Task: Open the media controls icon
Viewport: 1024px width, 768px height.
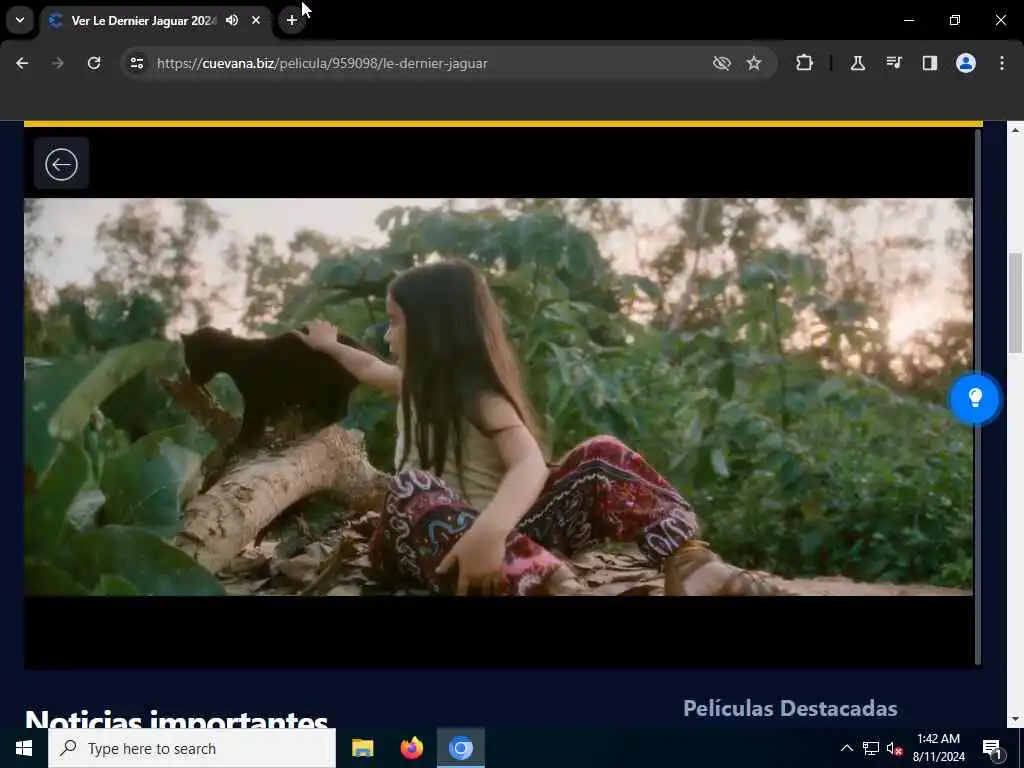Action: pos(894,63)
